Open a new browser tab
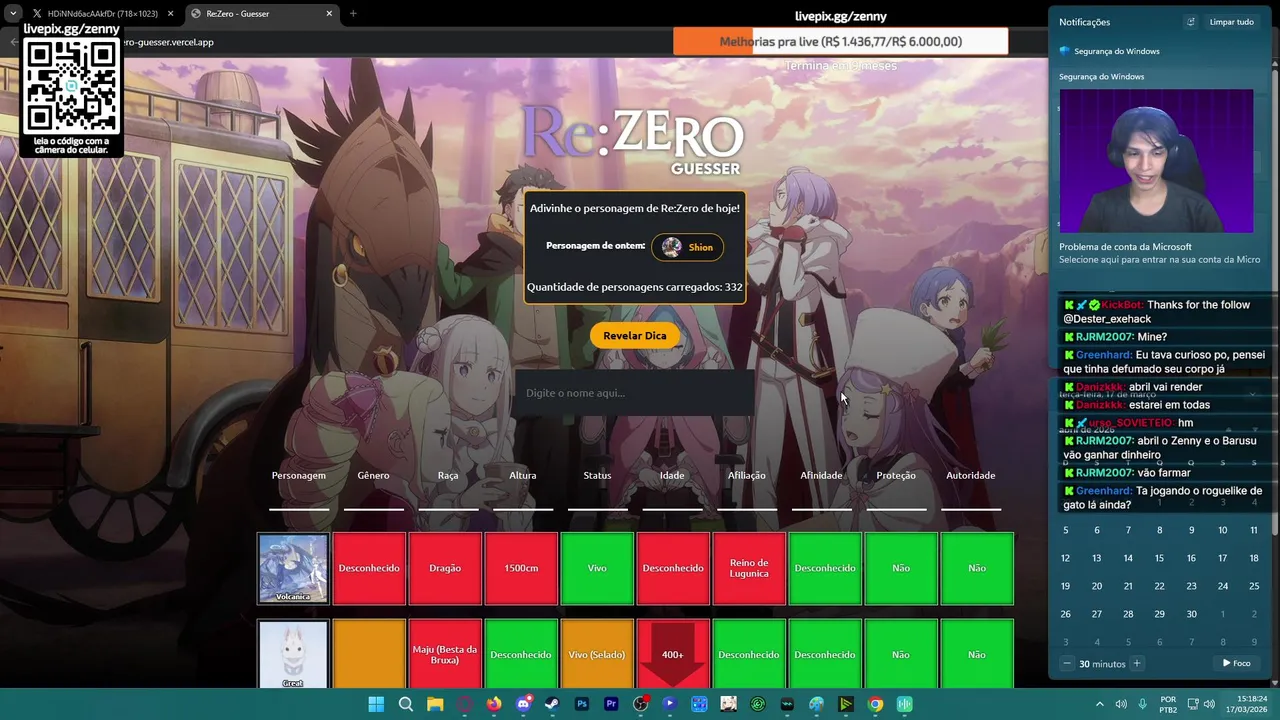This screenshot has height=720, width=1280. pyautogui.click(x=353, y=14)
